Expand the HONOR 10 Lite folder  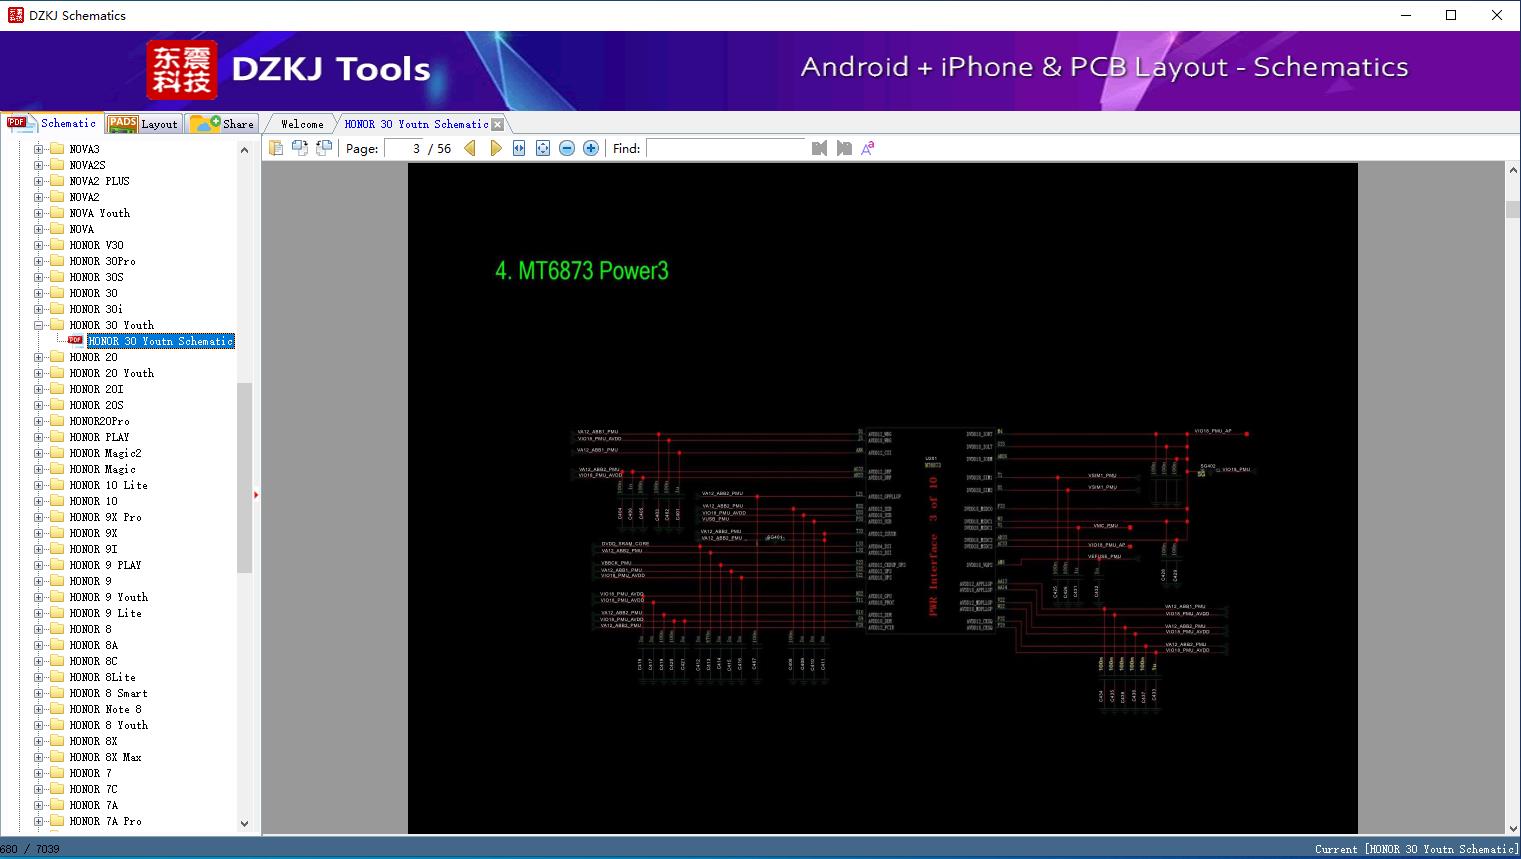point(39,485)
